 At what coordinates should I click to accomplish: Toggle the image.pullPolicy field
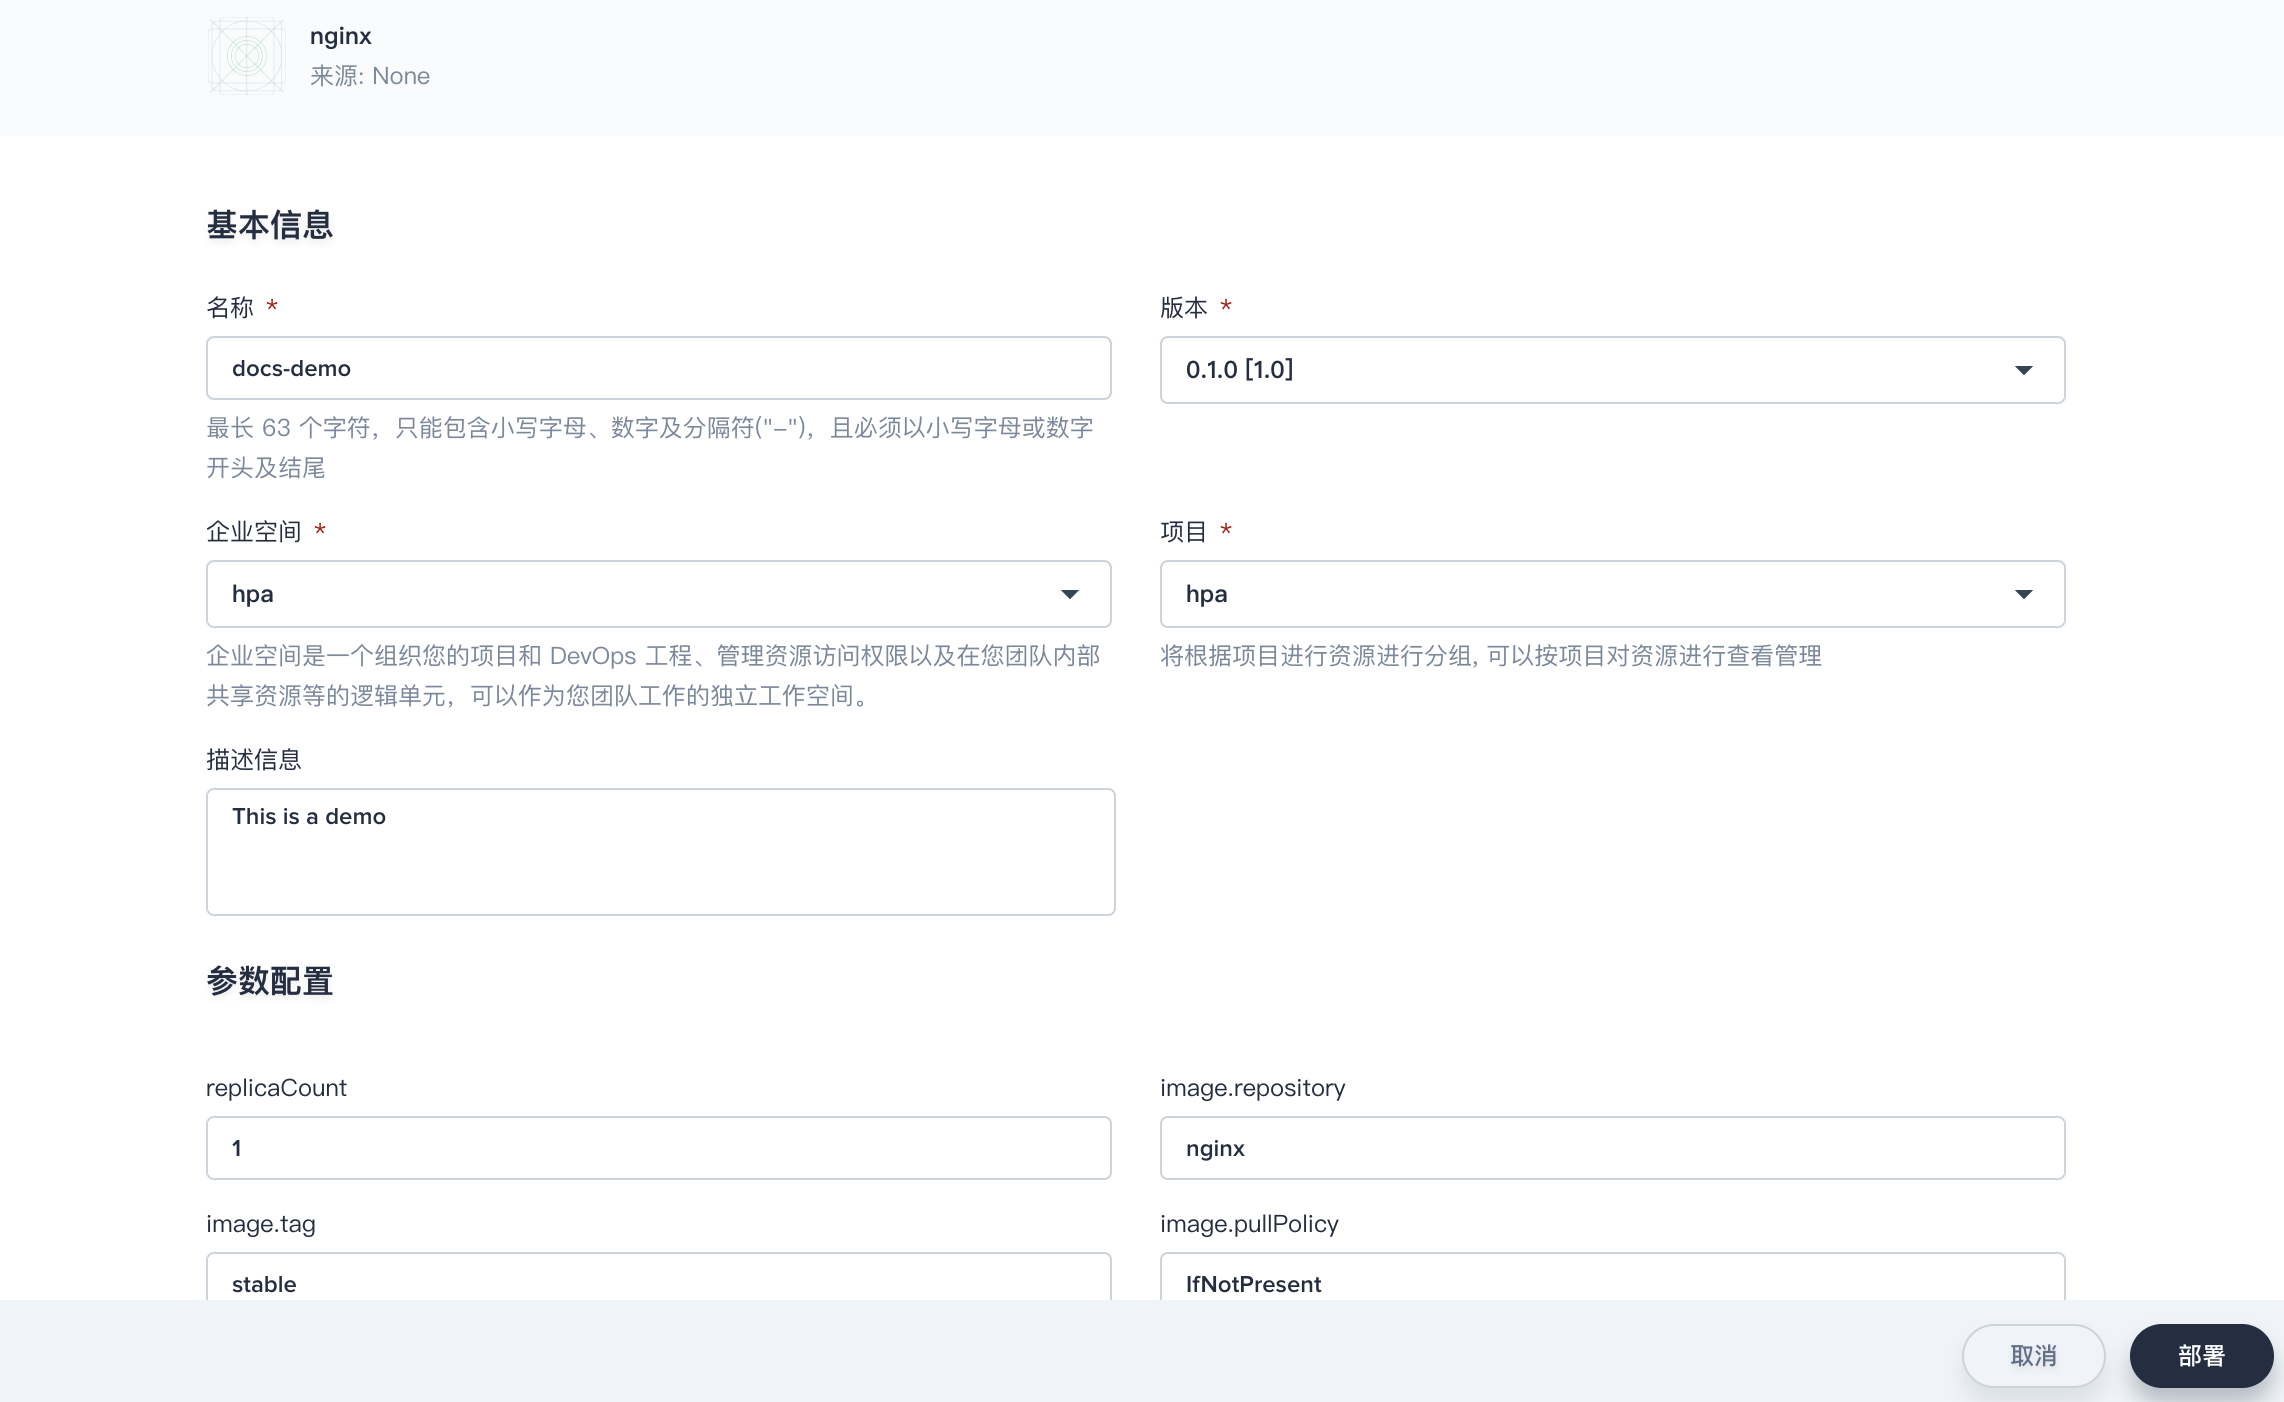[x=1612, y=1284]
